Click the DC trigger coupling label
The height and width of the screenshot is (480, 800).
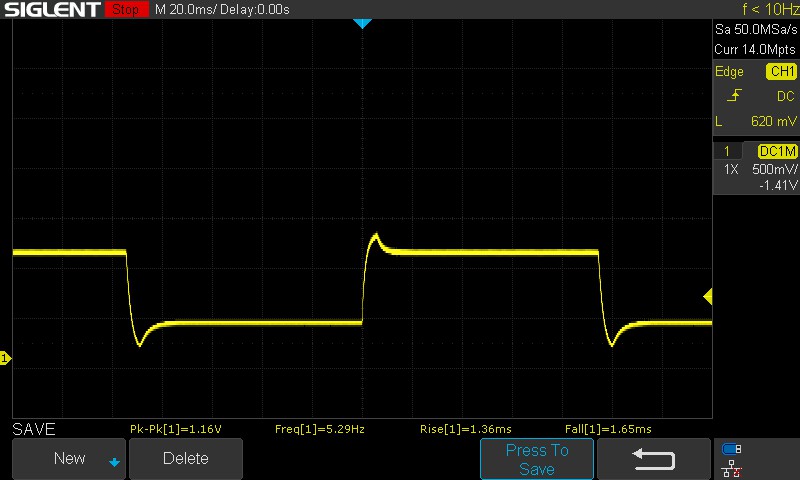click(785, 96)
